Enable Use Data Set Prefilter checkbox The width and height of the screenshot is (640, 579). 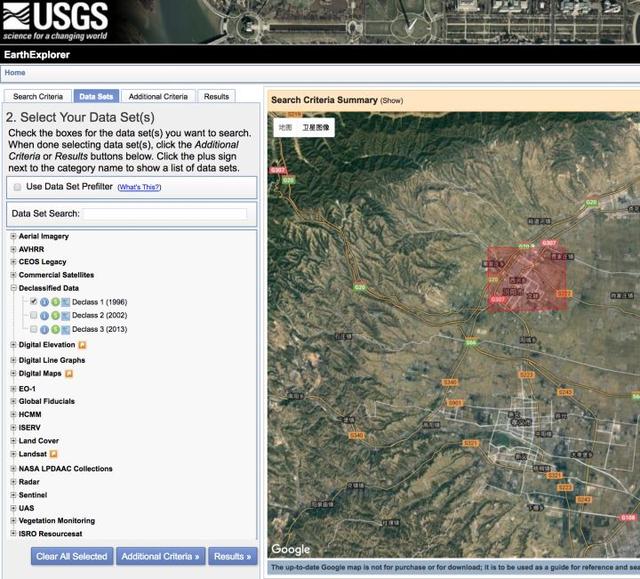tap(17, 187)
